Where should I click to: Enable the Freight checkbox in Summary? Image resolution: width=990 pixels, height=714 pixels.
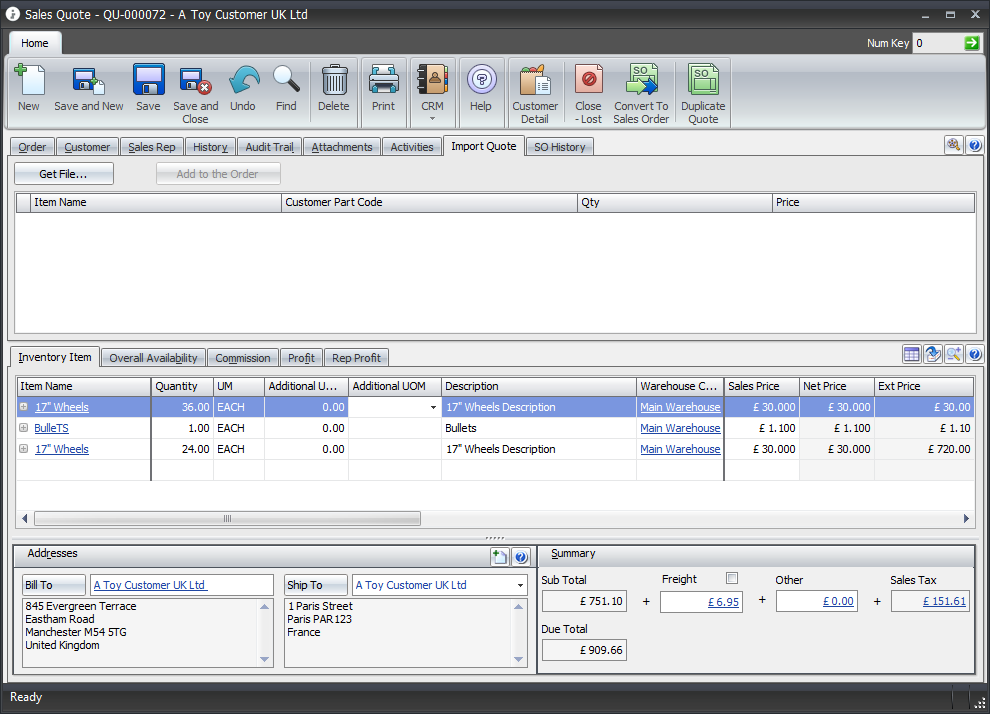tap(732, 578)
